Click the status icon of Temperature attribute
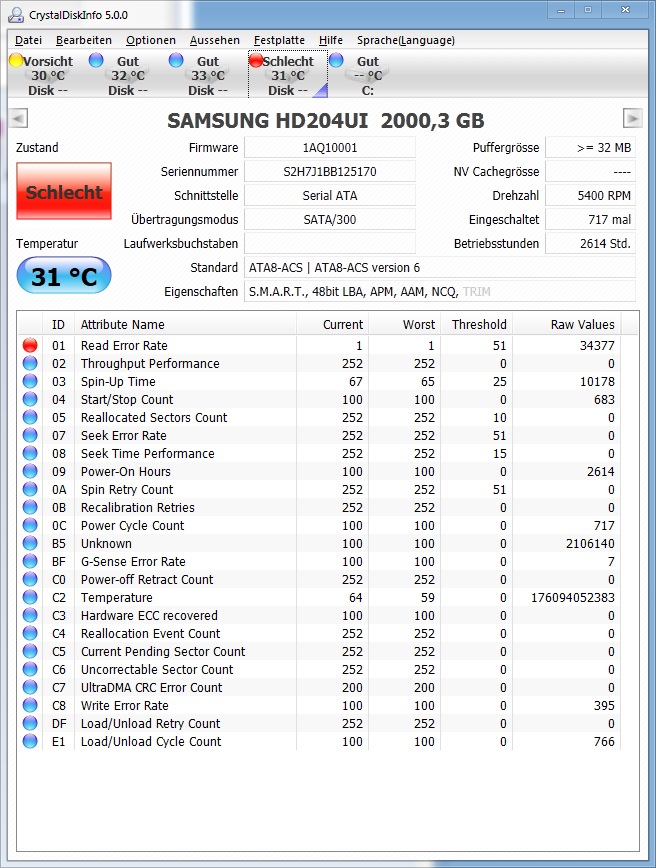 click(30, 597)
